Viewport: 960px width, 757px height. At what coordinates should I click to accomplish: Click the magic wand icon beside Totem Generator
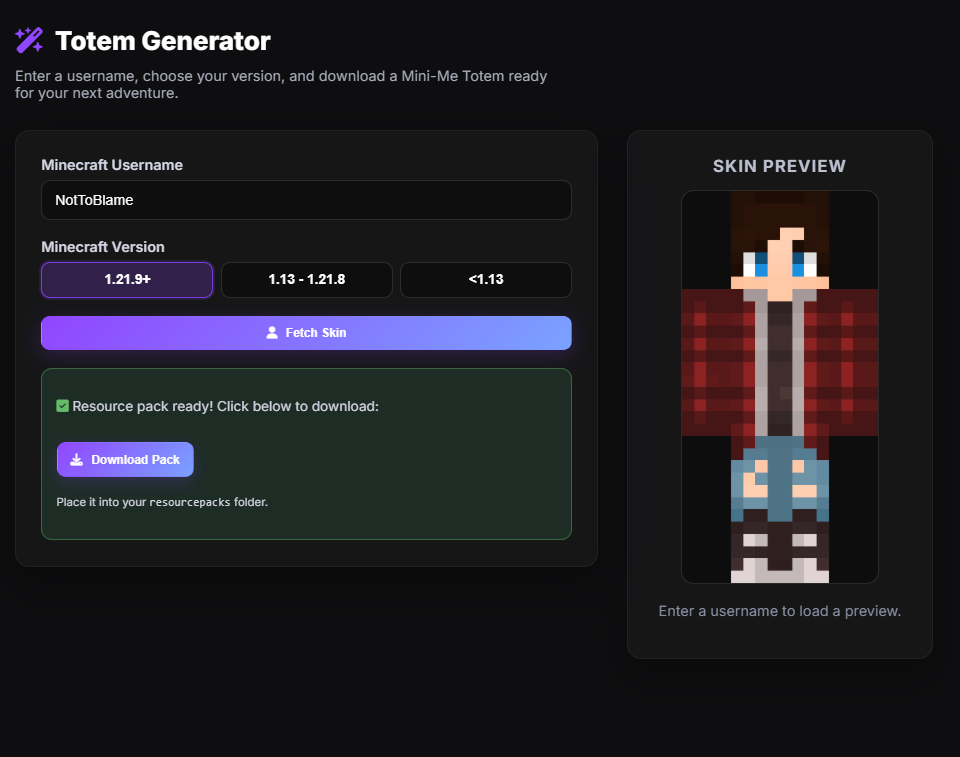[x=29, y=41]
